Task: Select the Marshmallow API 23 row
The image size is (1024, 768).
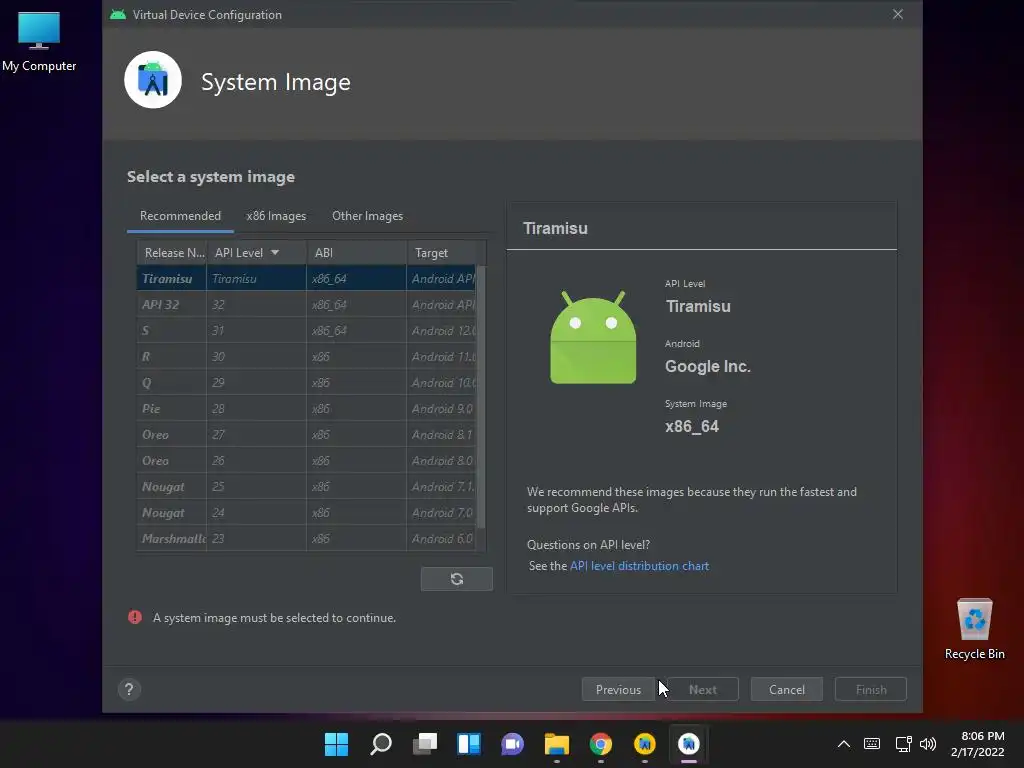Action: tap(306, 539)
